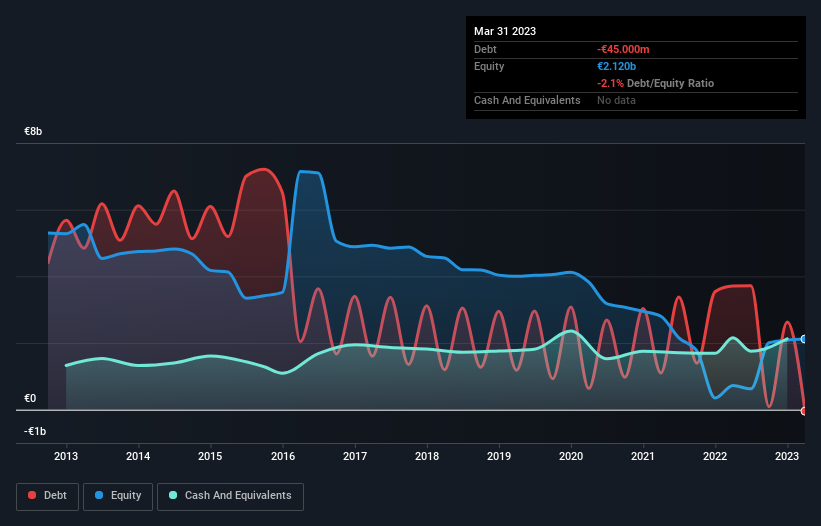821x526 pixels.
Task: Click the -2.1% Debt/Equity Ratio text
Action: tap(656, 83)
